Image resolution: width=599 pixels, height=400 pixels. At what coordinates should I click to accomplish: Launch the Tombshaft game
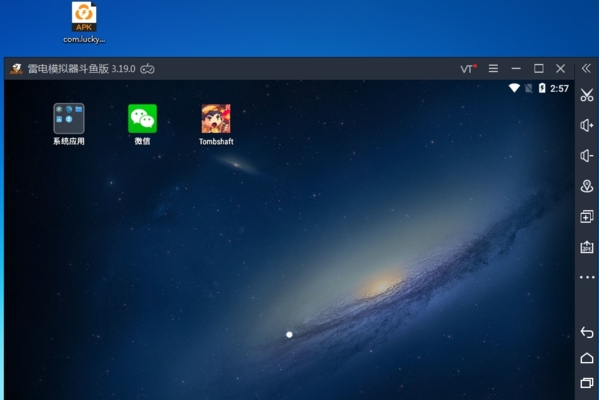click(216, 125)
